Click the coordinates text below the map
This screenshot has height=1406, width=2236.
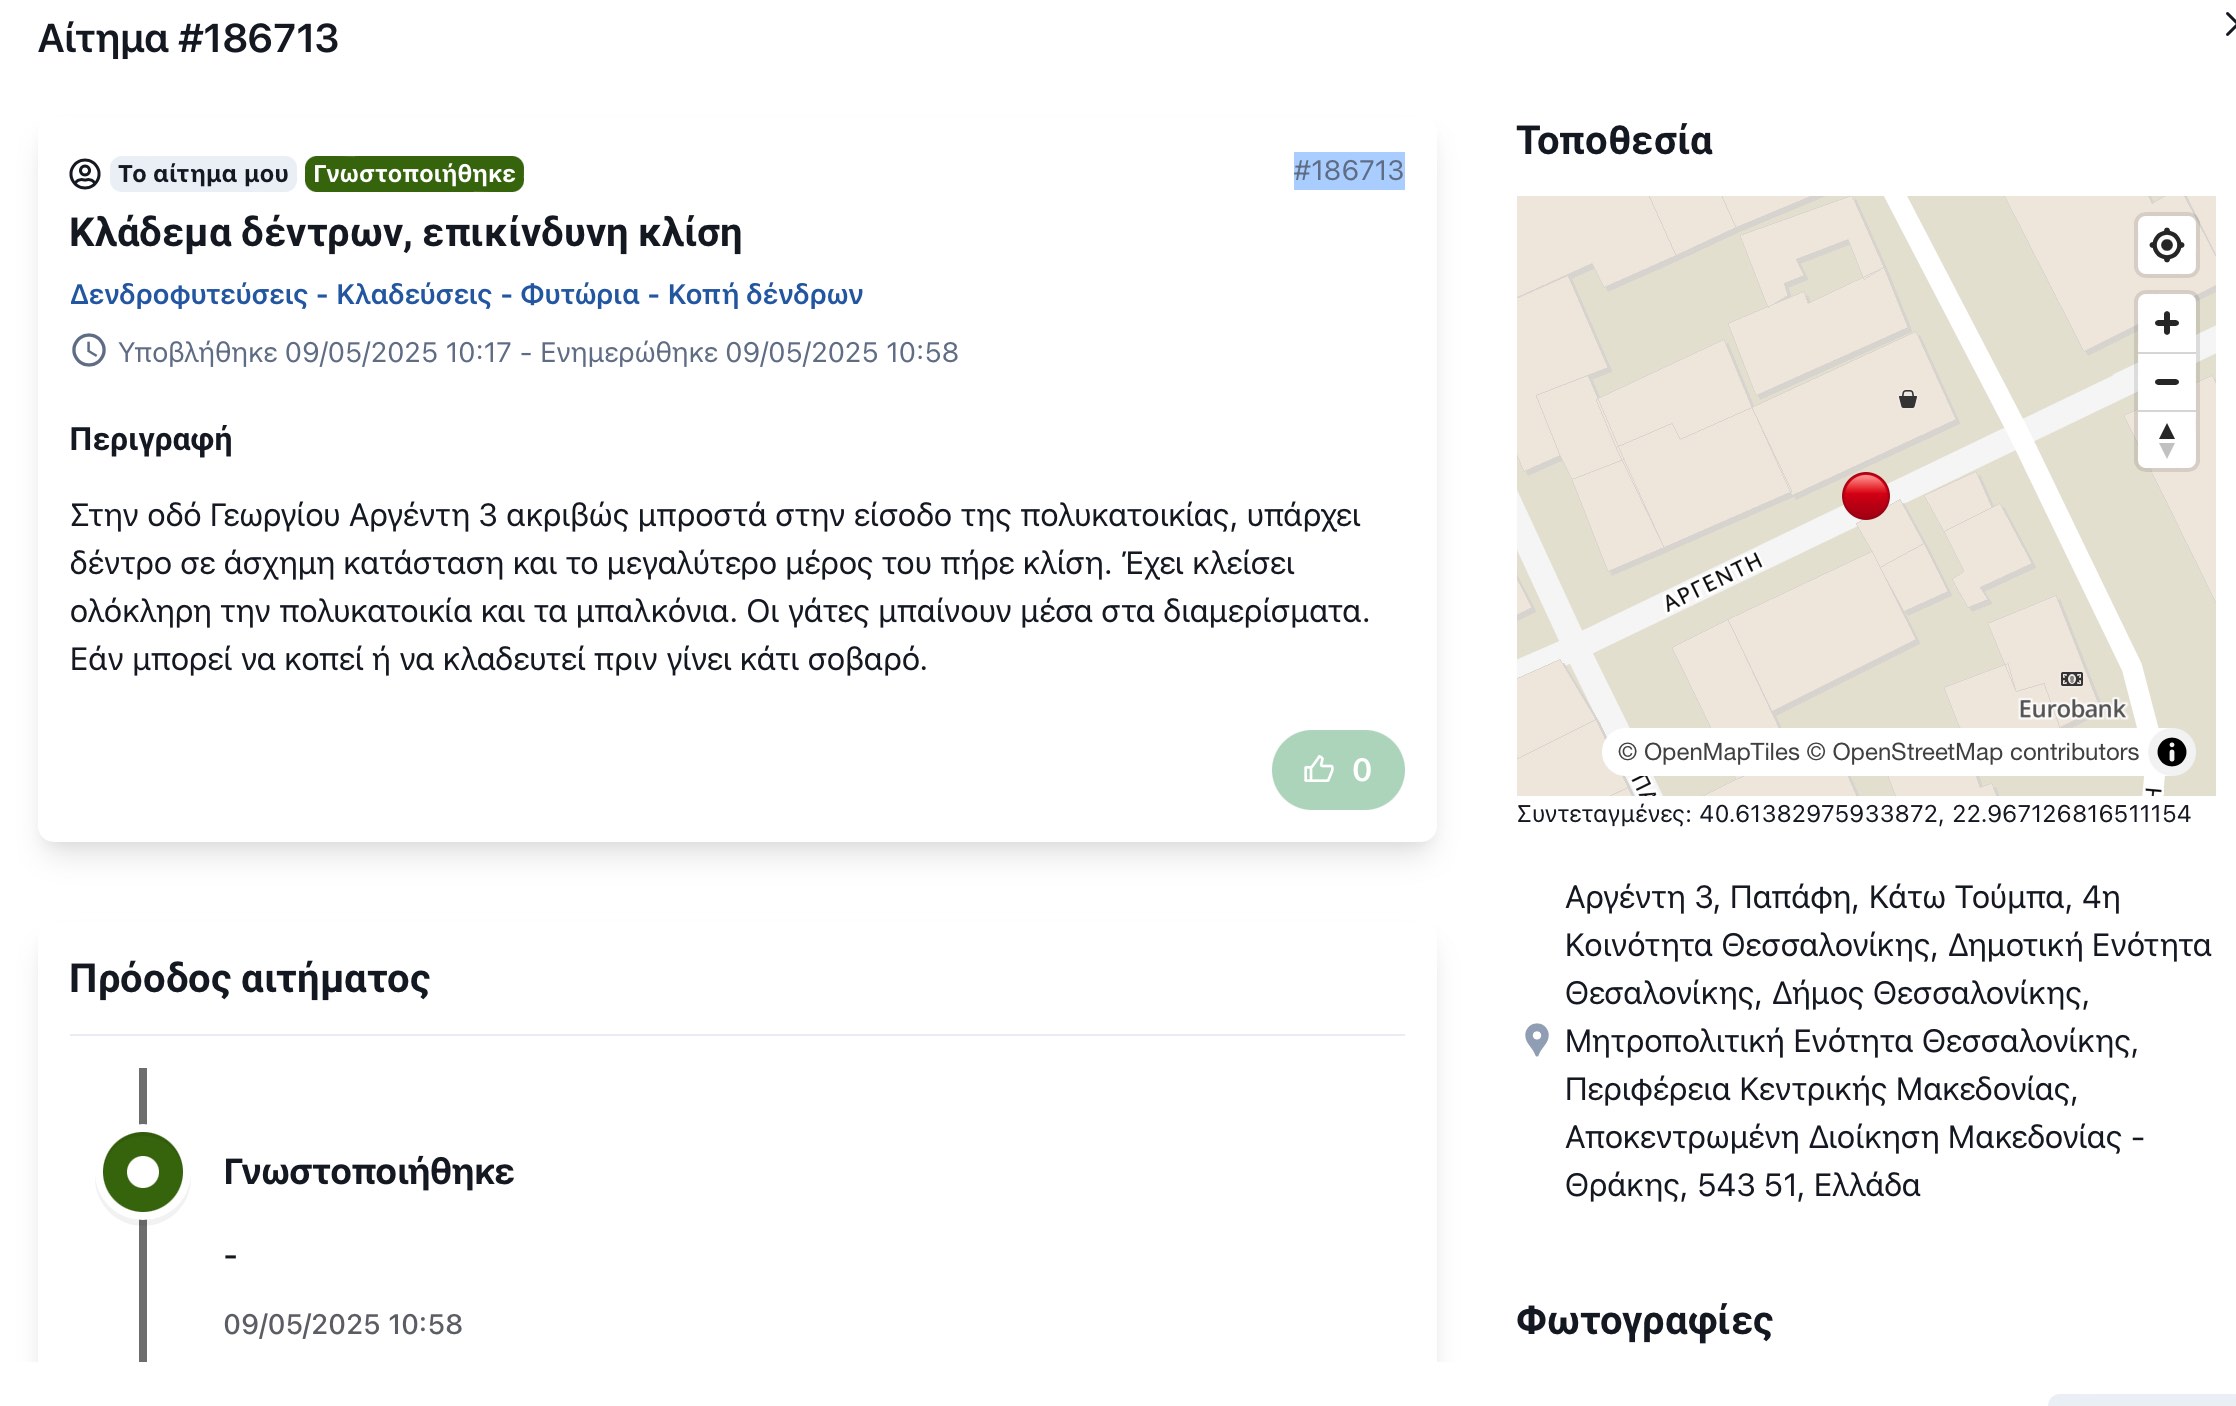click(x=1853, y=814)
